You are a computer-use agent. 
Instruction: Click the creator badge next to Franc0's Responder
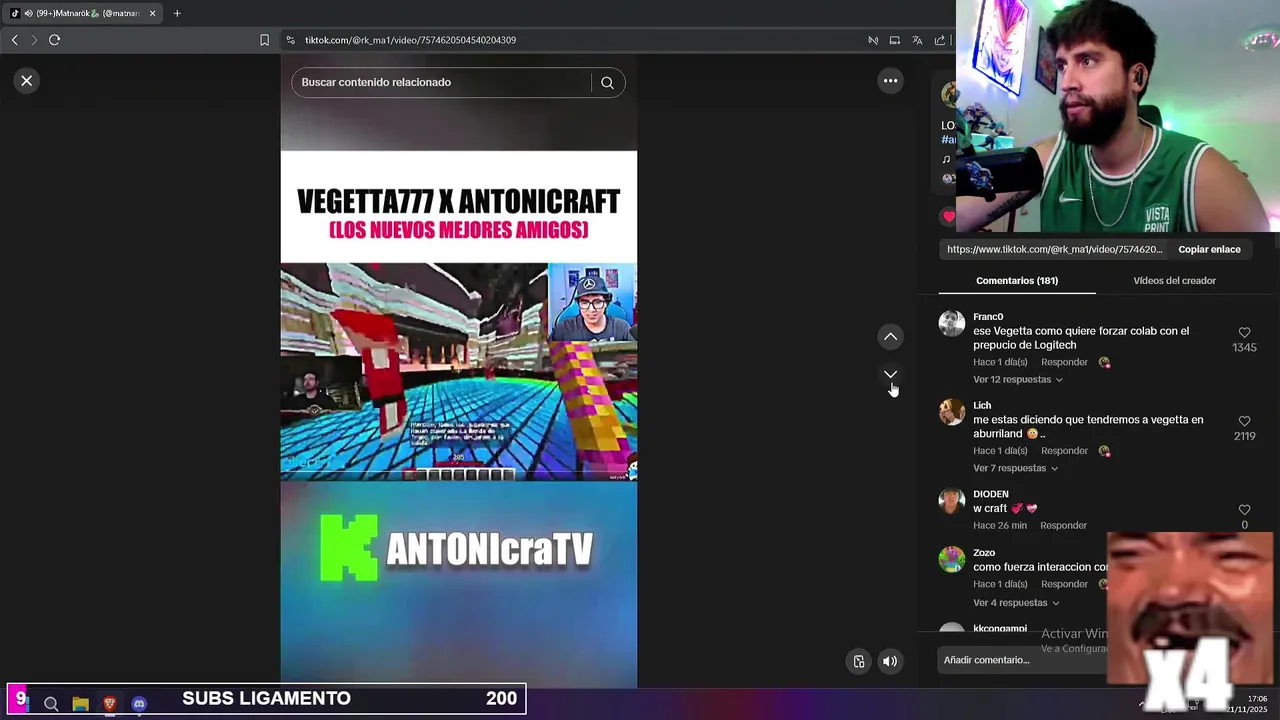[1104, 363]
